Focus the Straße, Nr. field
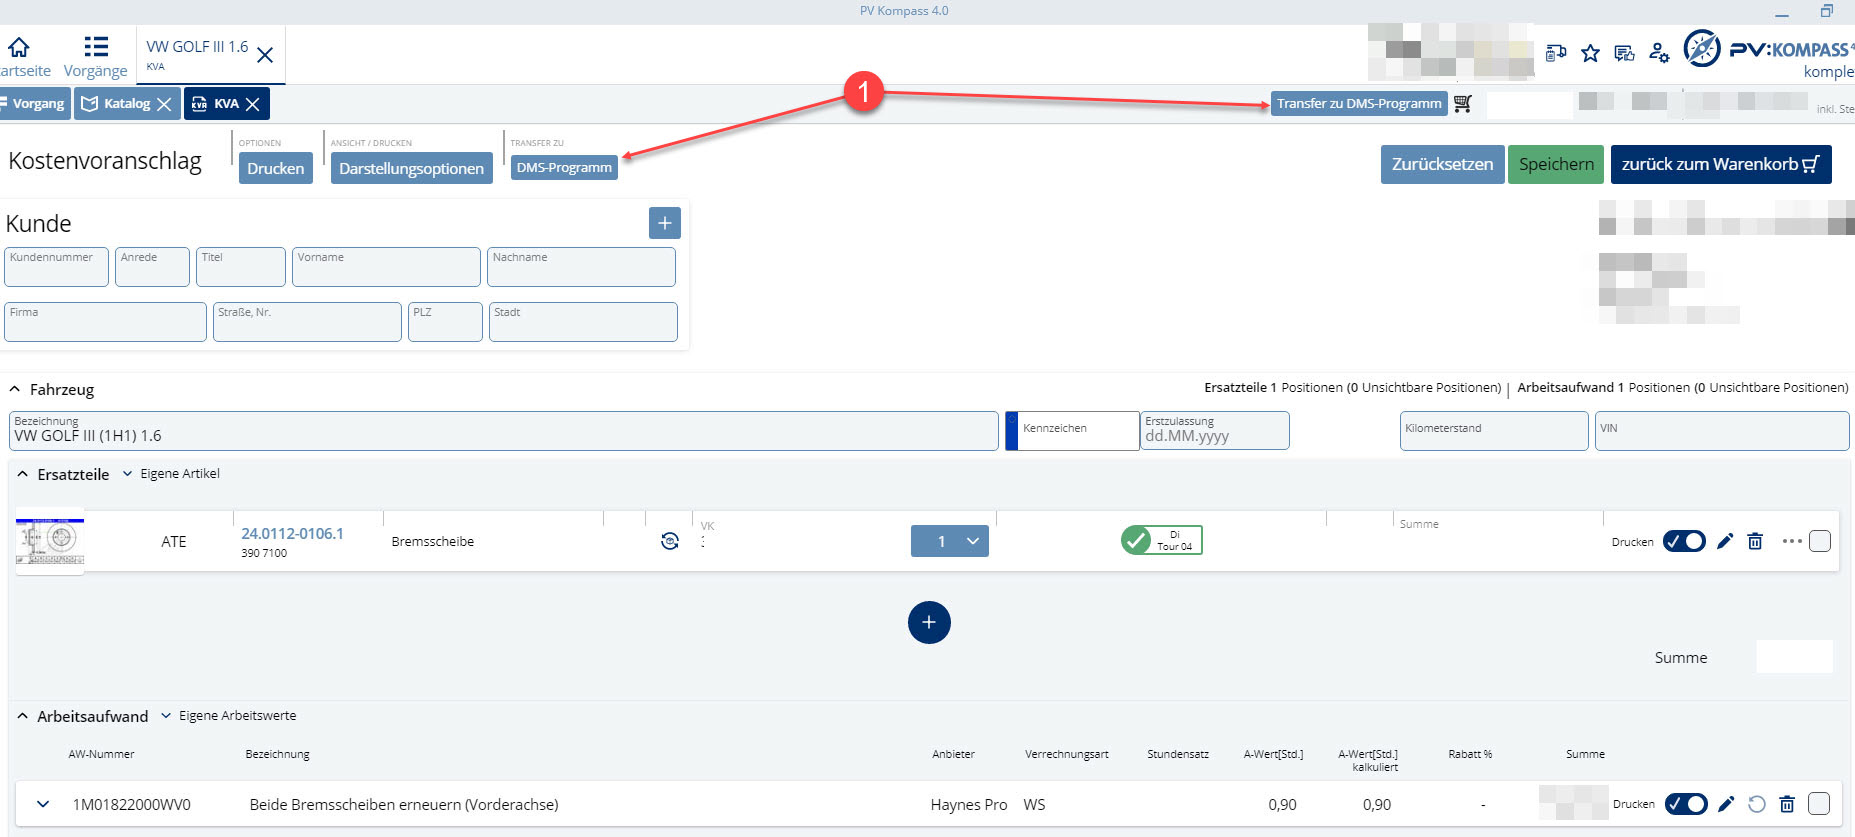 coord(307,322)
